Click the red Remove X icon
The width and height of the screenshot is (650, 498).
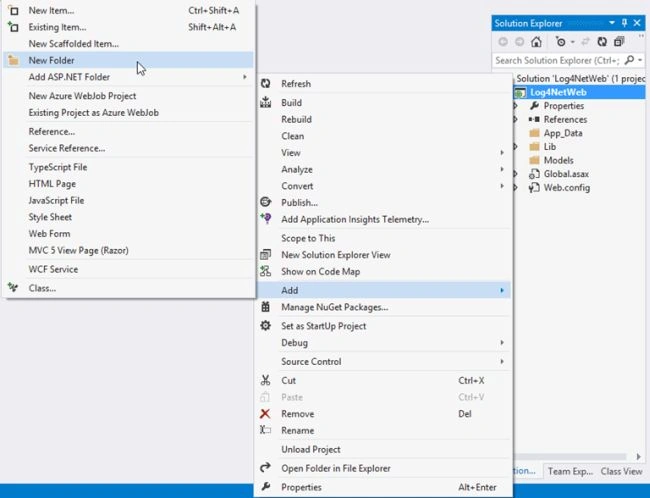click(265, 413)
